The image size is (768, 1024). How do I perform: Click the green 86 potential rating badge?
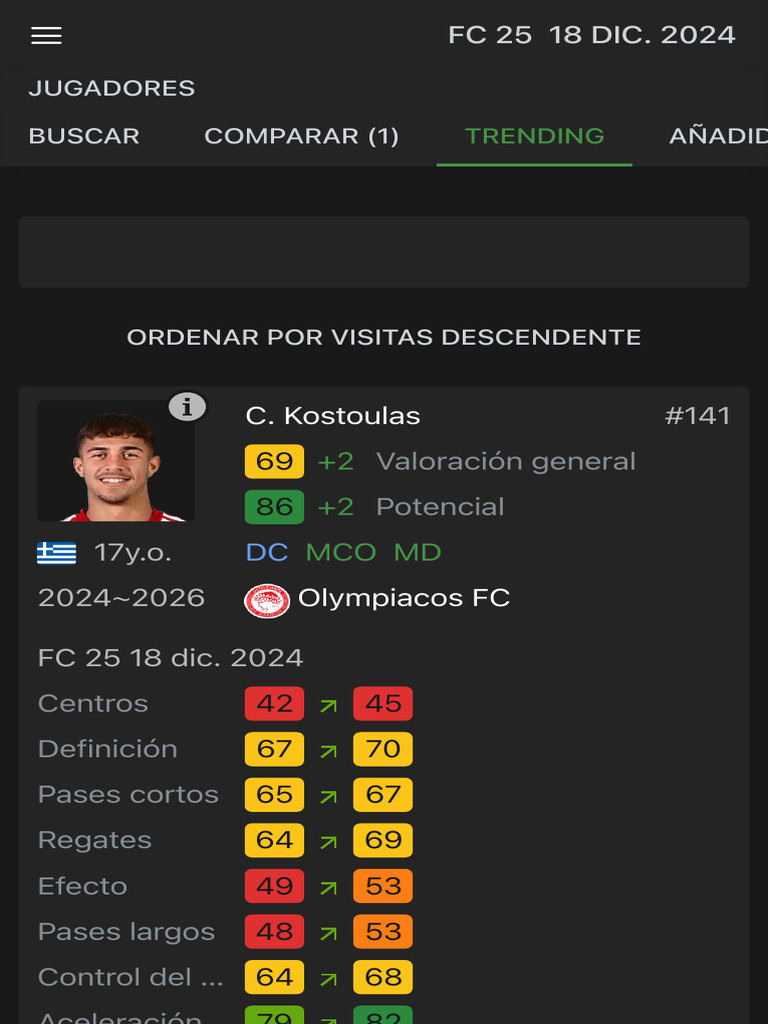tap(274, 507)
